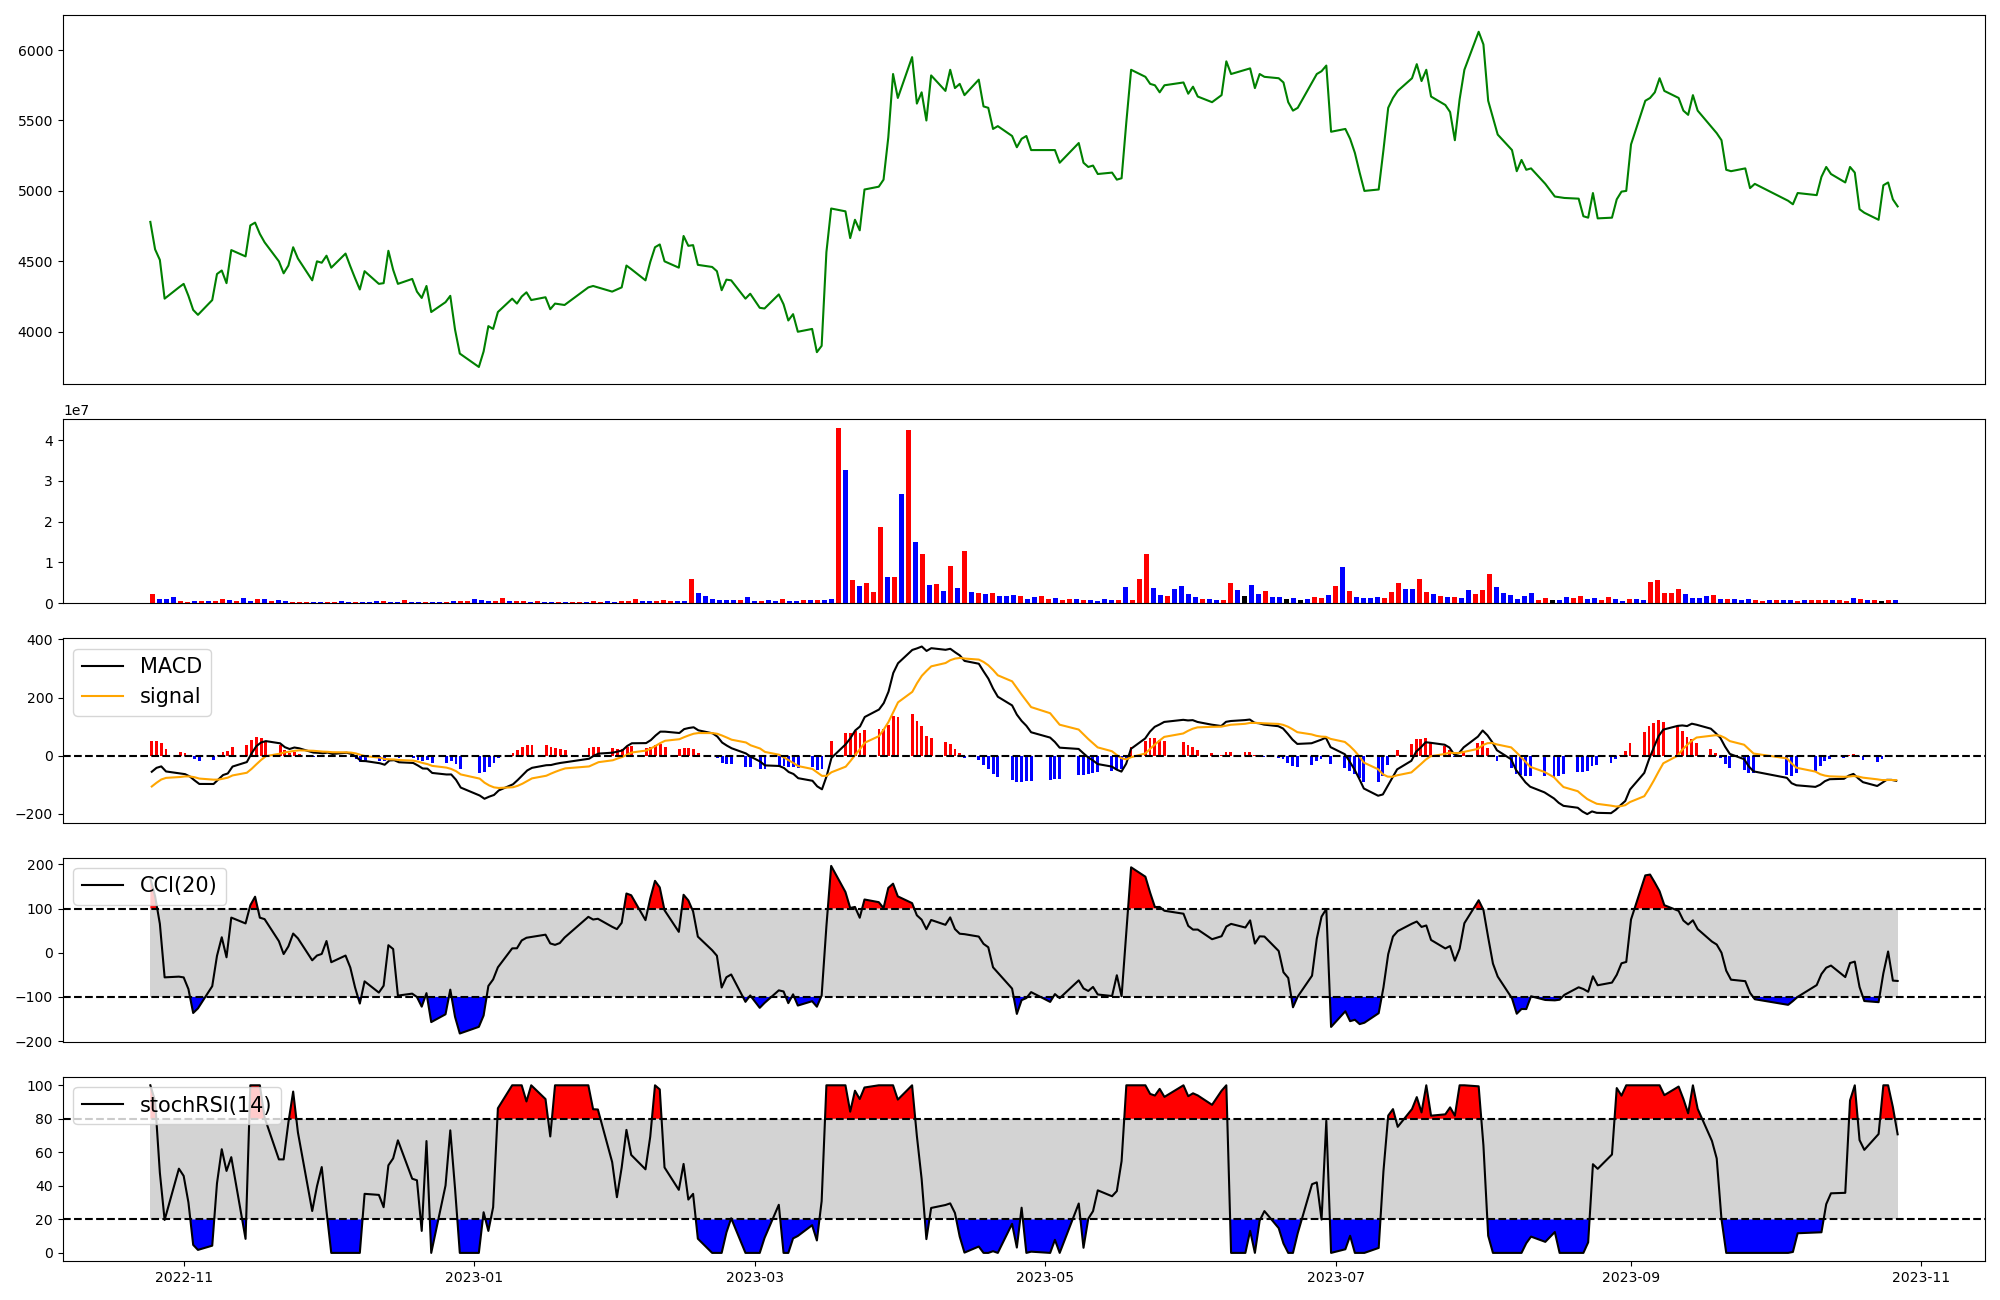Click the 2023-01 date tick label

point(473,1277)
